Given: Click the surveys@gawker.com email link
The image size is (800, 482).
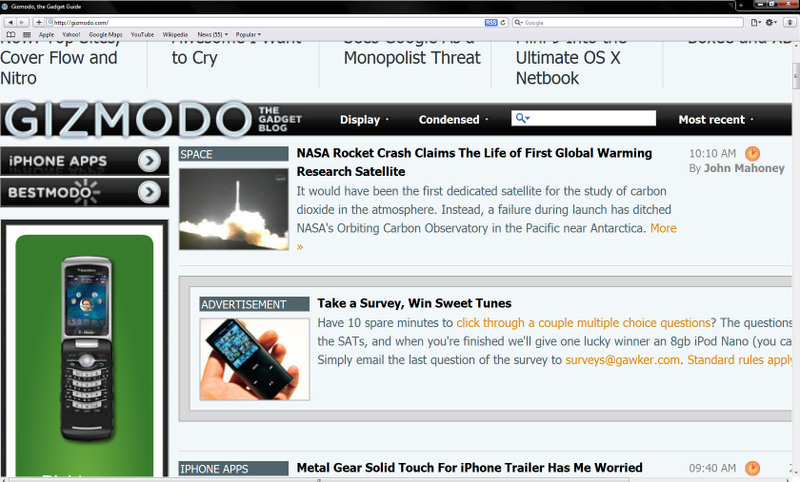Looking at the screenshot, I should (622, 360).
